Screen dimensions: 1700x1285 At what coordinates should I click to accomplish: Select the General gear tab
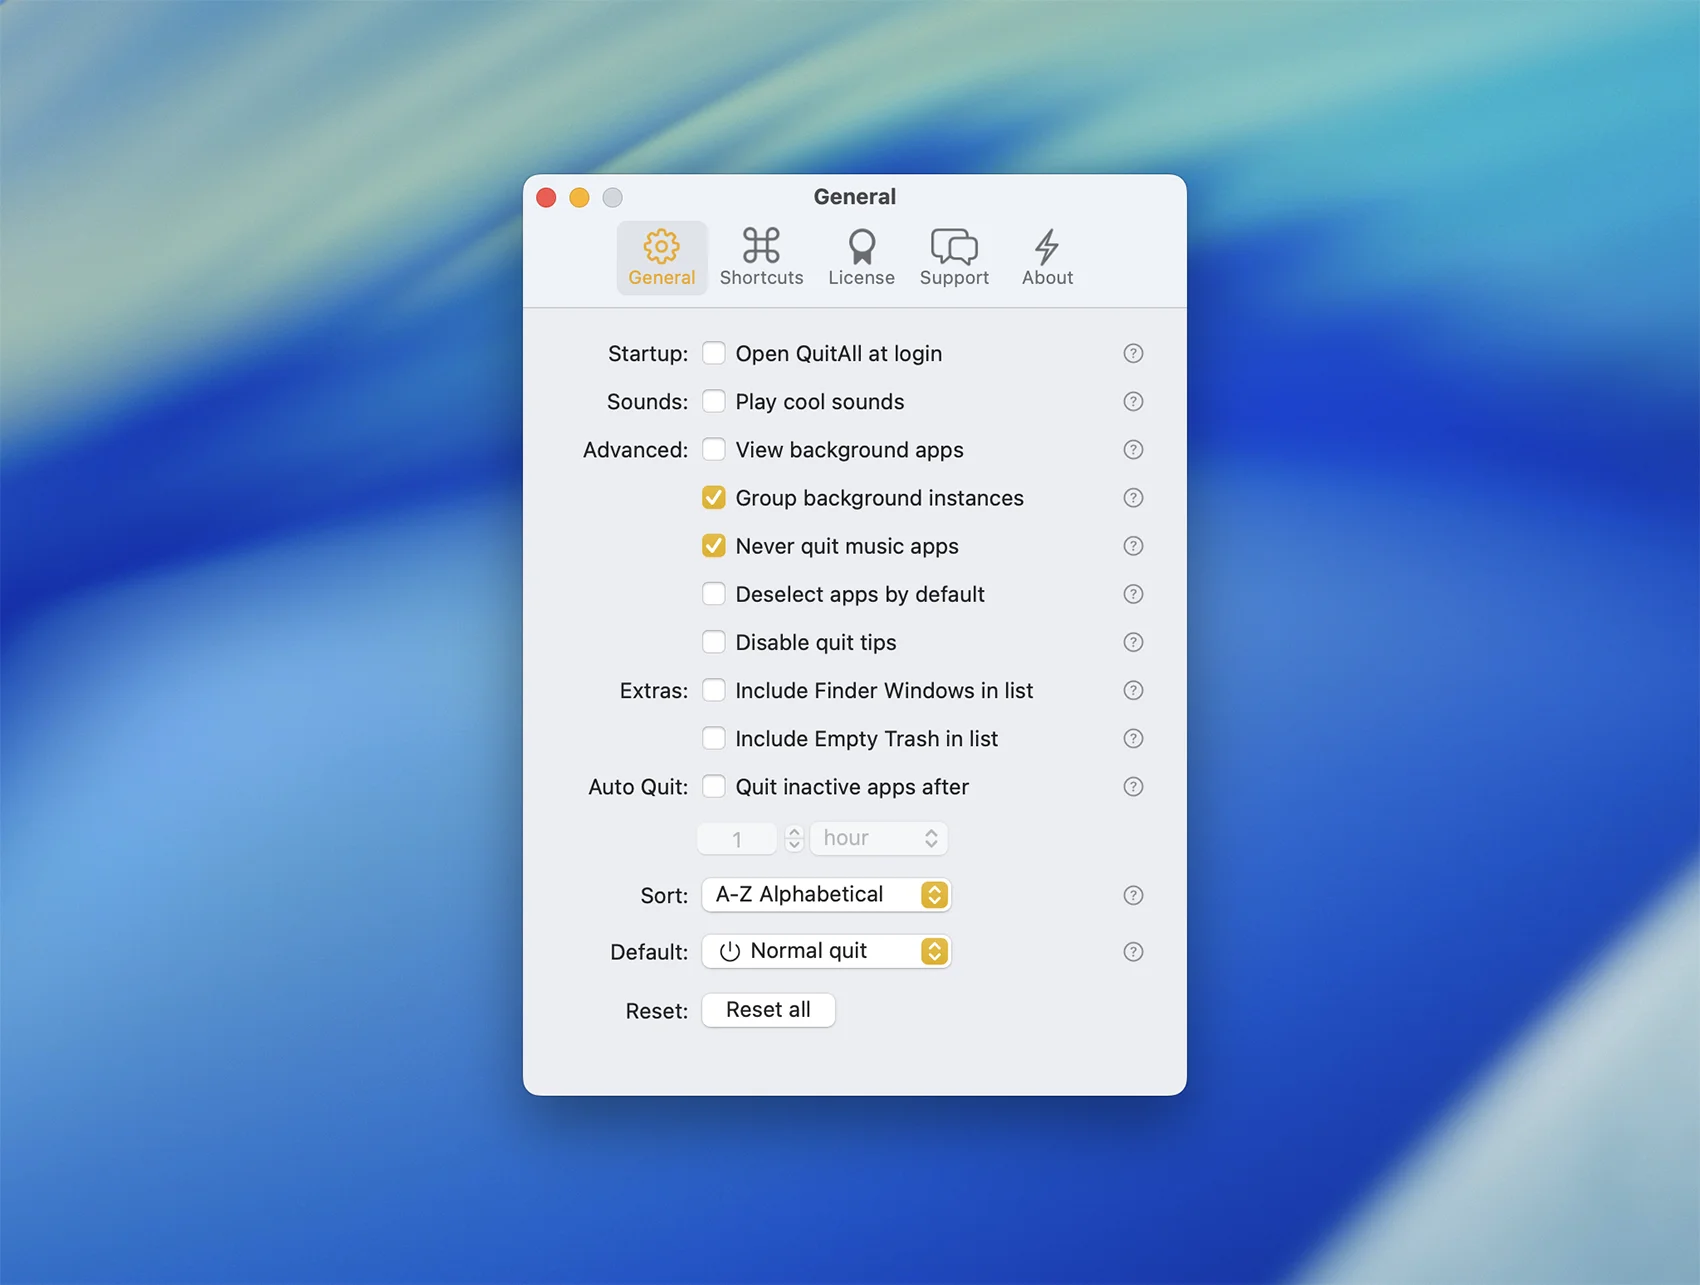coord(661,257)
